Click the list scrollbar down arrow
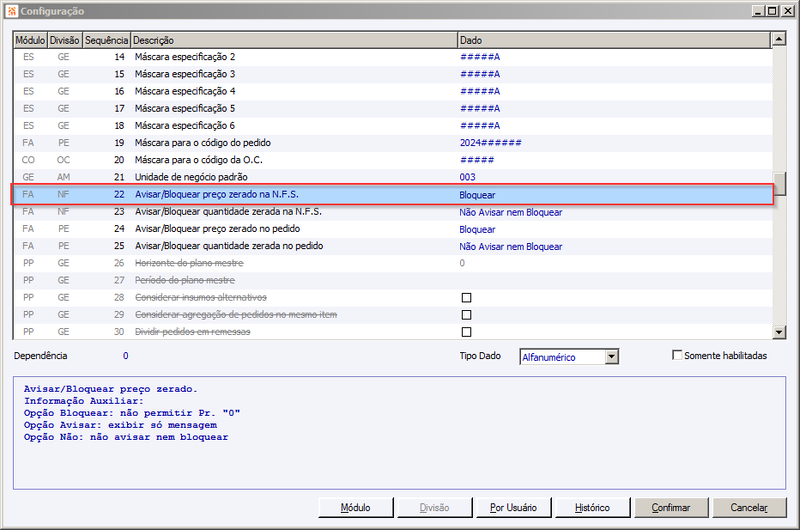The height and width of the screenshot is (530, 800). coord(779,332)
